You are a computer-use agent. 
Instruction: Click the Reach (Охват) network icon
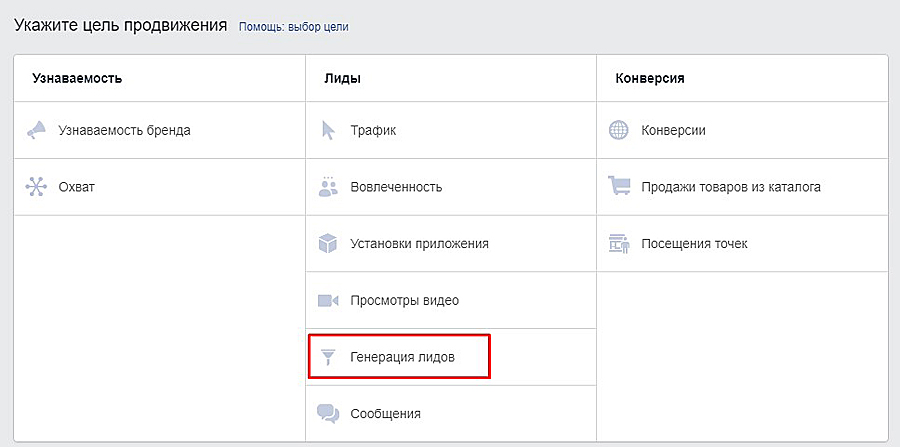[37, 187]
